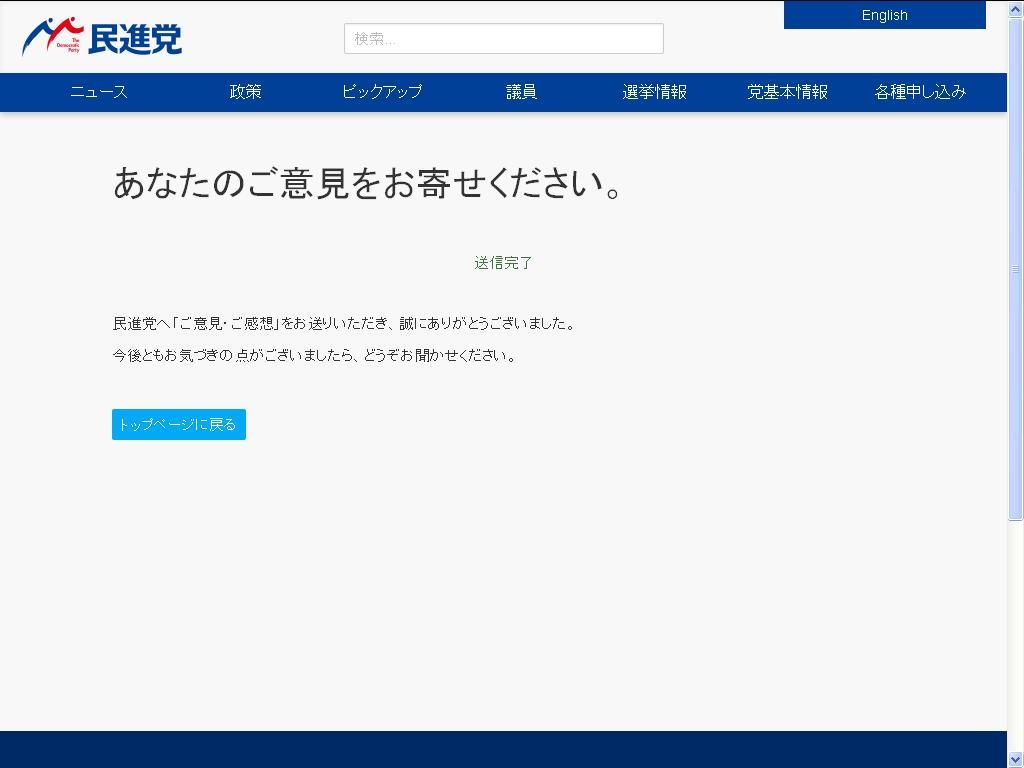
Task: Open the ニュース menu
Action: pos(99,92)
